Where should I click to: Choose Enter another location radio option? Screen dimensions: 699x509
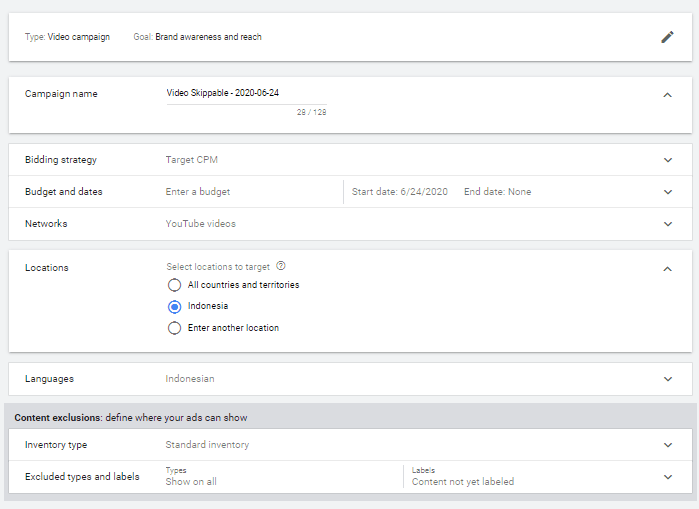point(175,328)
